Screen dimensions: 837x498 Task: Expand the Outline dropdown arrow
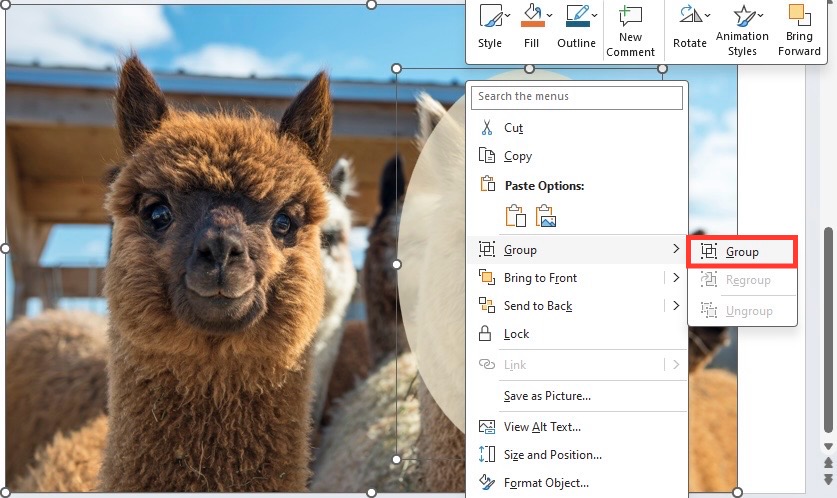pos(594,15)
